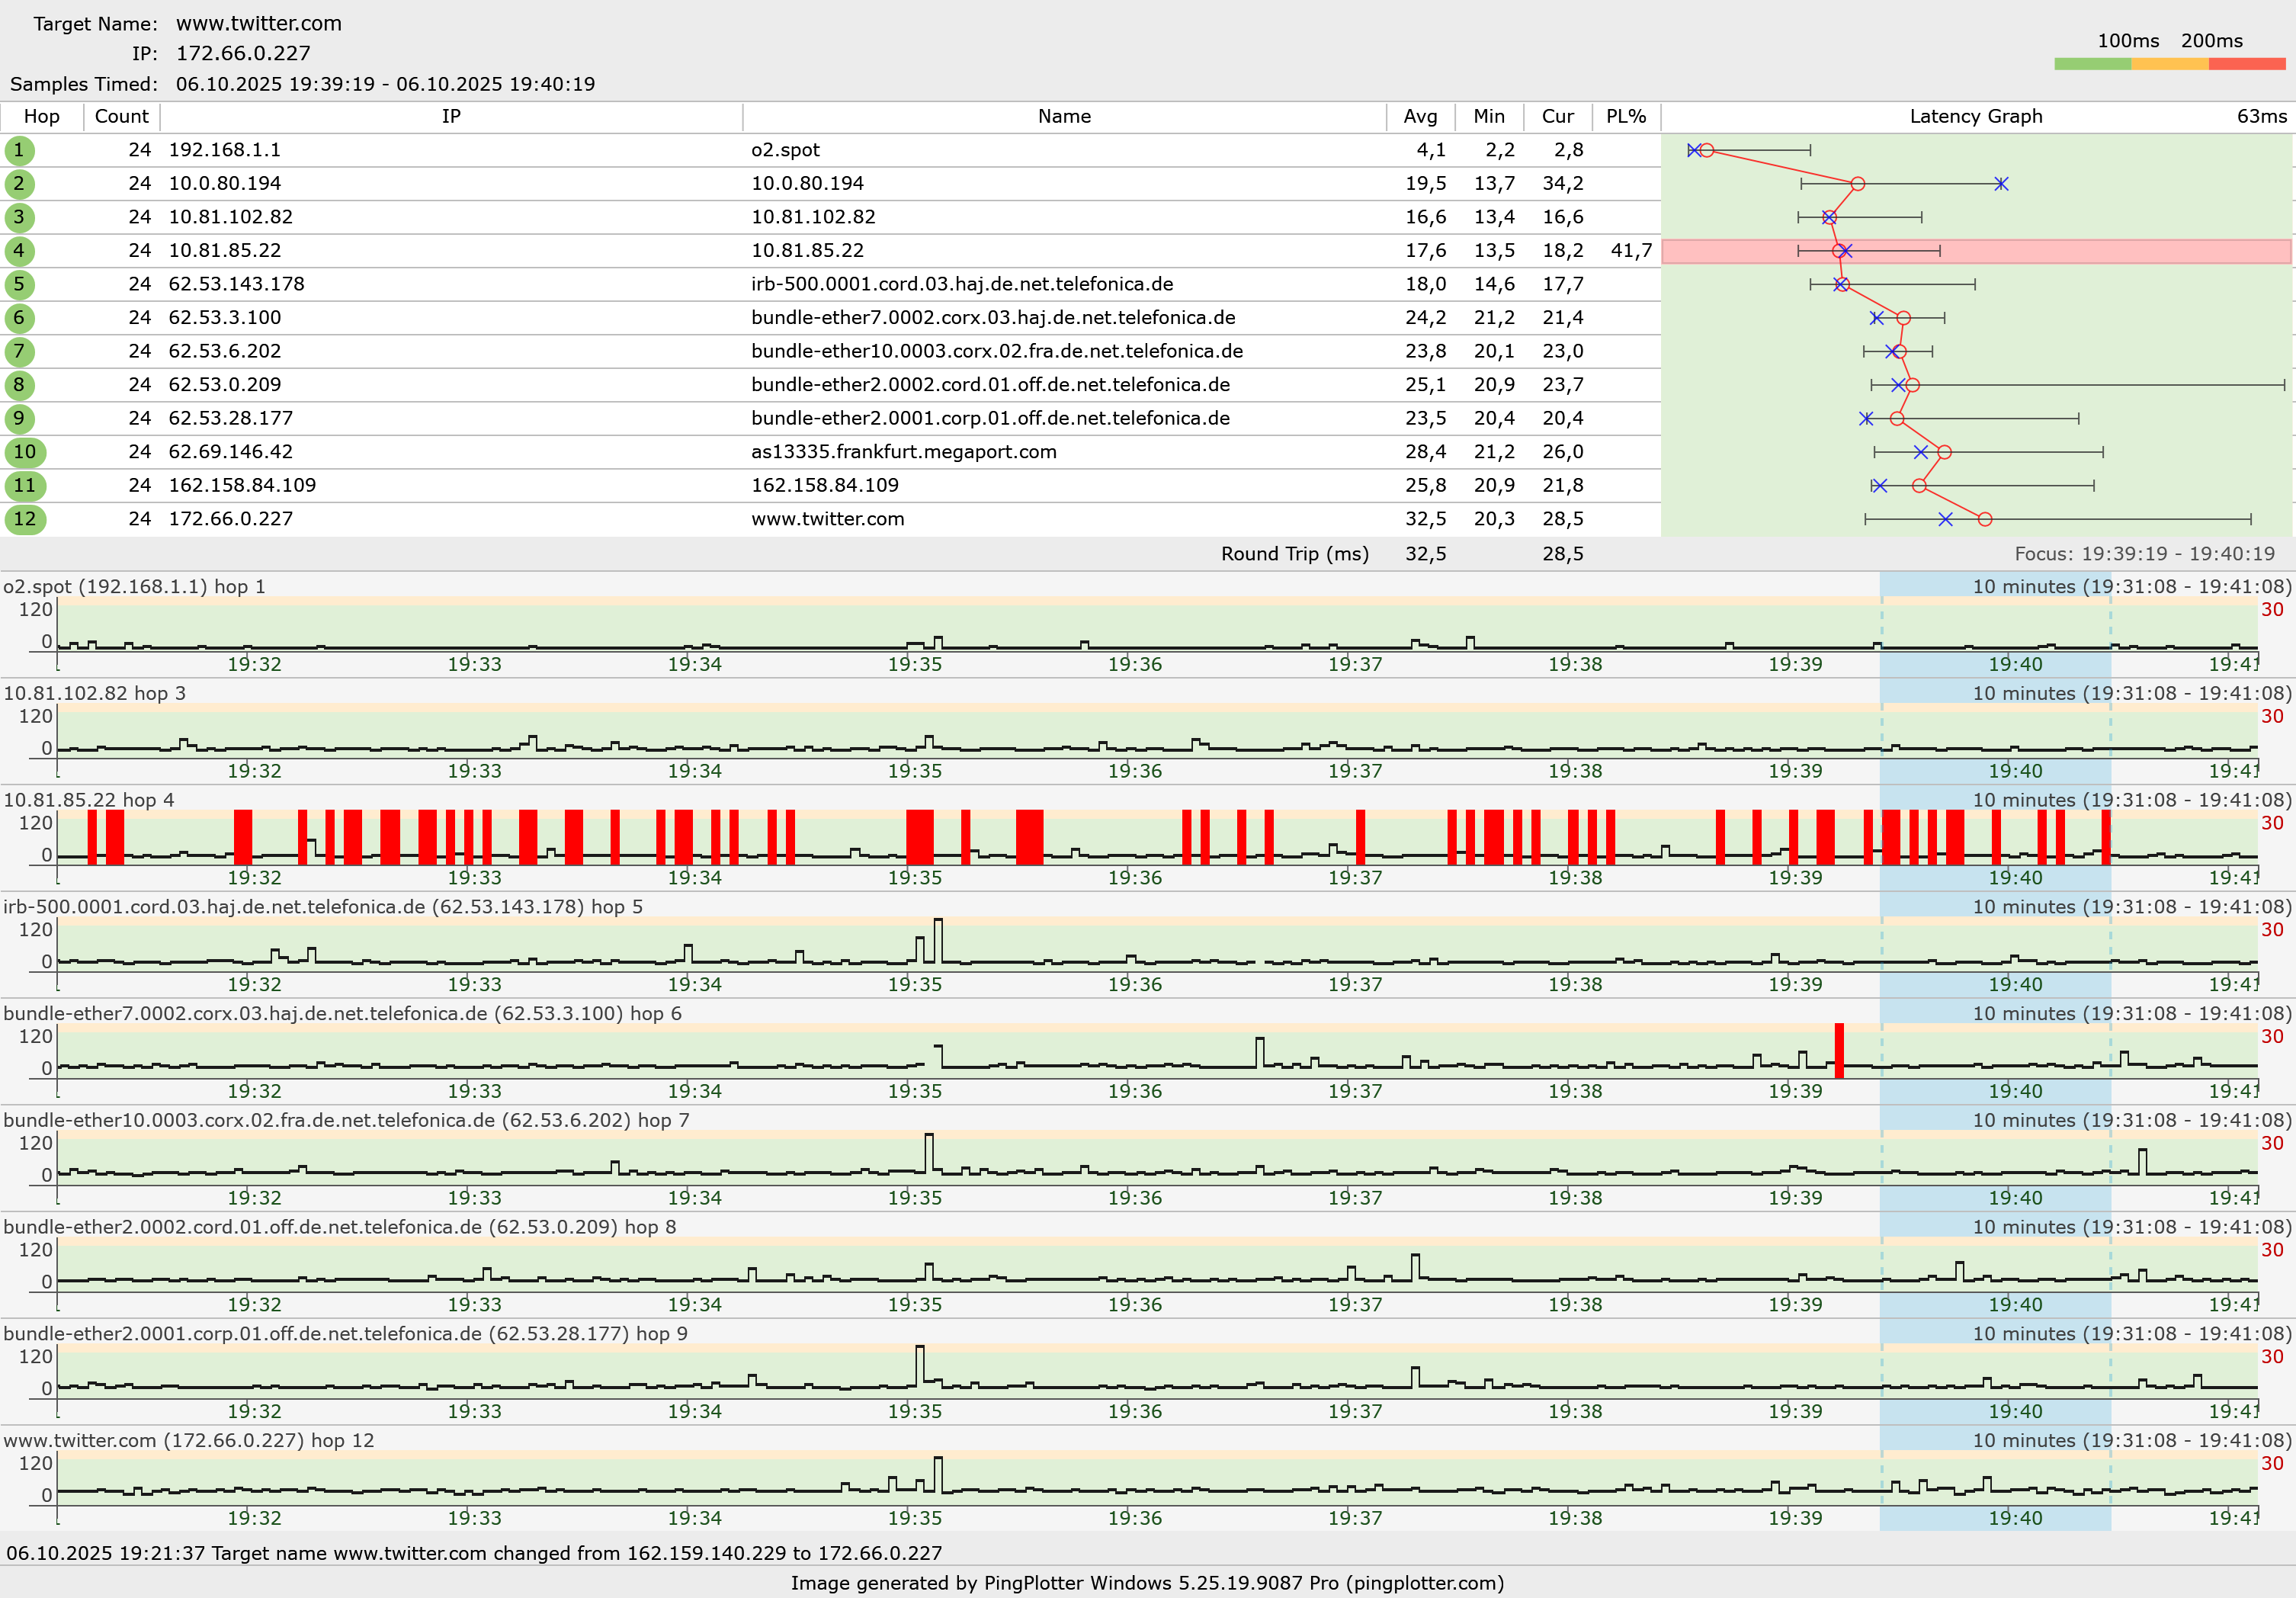Select the hop 6 circle icon
Viewport: 2296px width, 1598px height.
19,318
